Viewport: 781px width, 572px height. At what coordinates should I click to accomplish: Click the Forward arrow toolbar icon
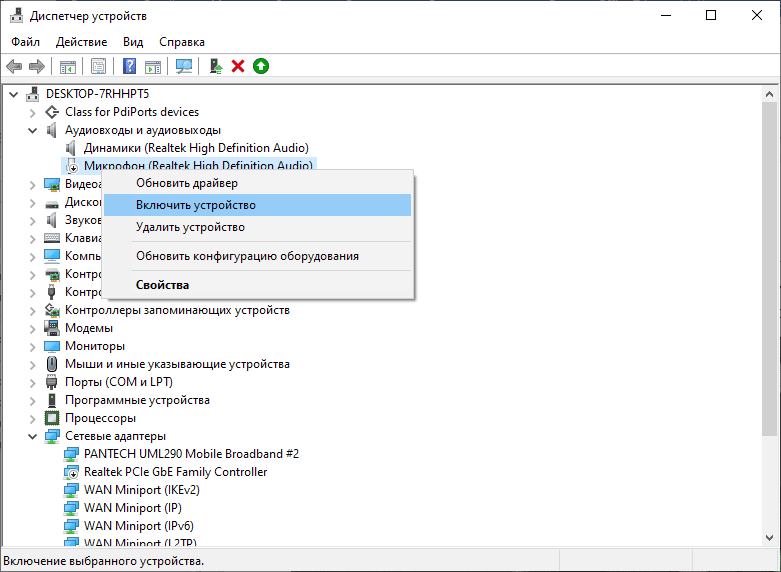coord(37,66)
